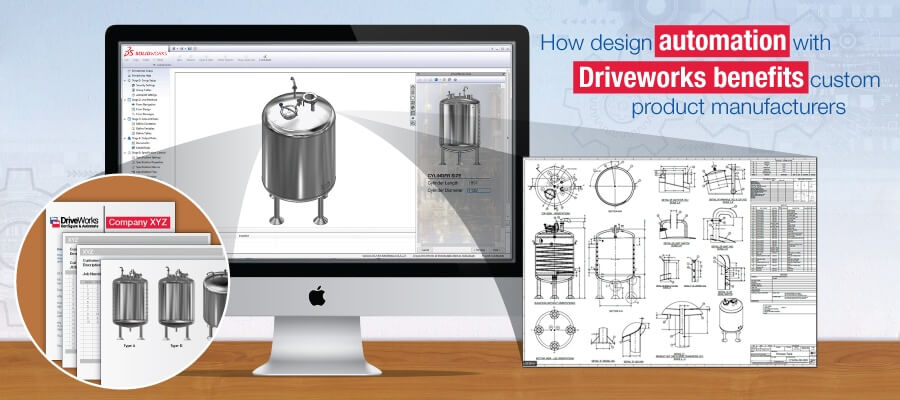The width and height of the screenshot is (900, 400).
Task: Open Define Tables in the task tree
Action: coord(143,133)
